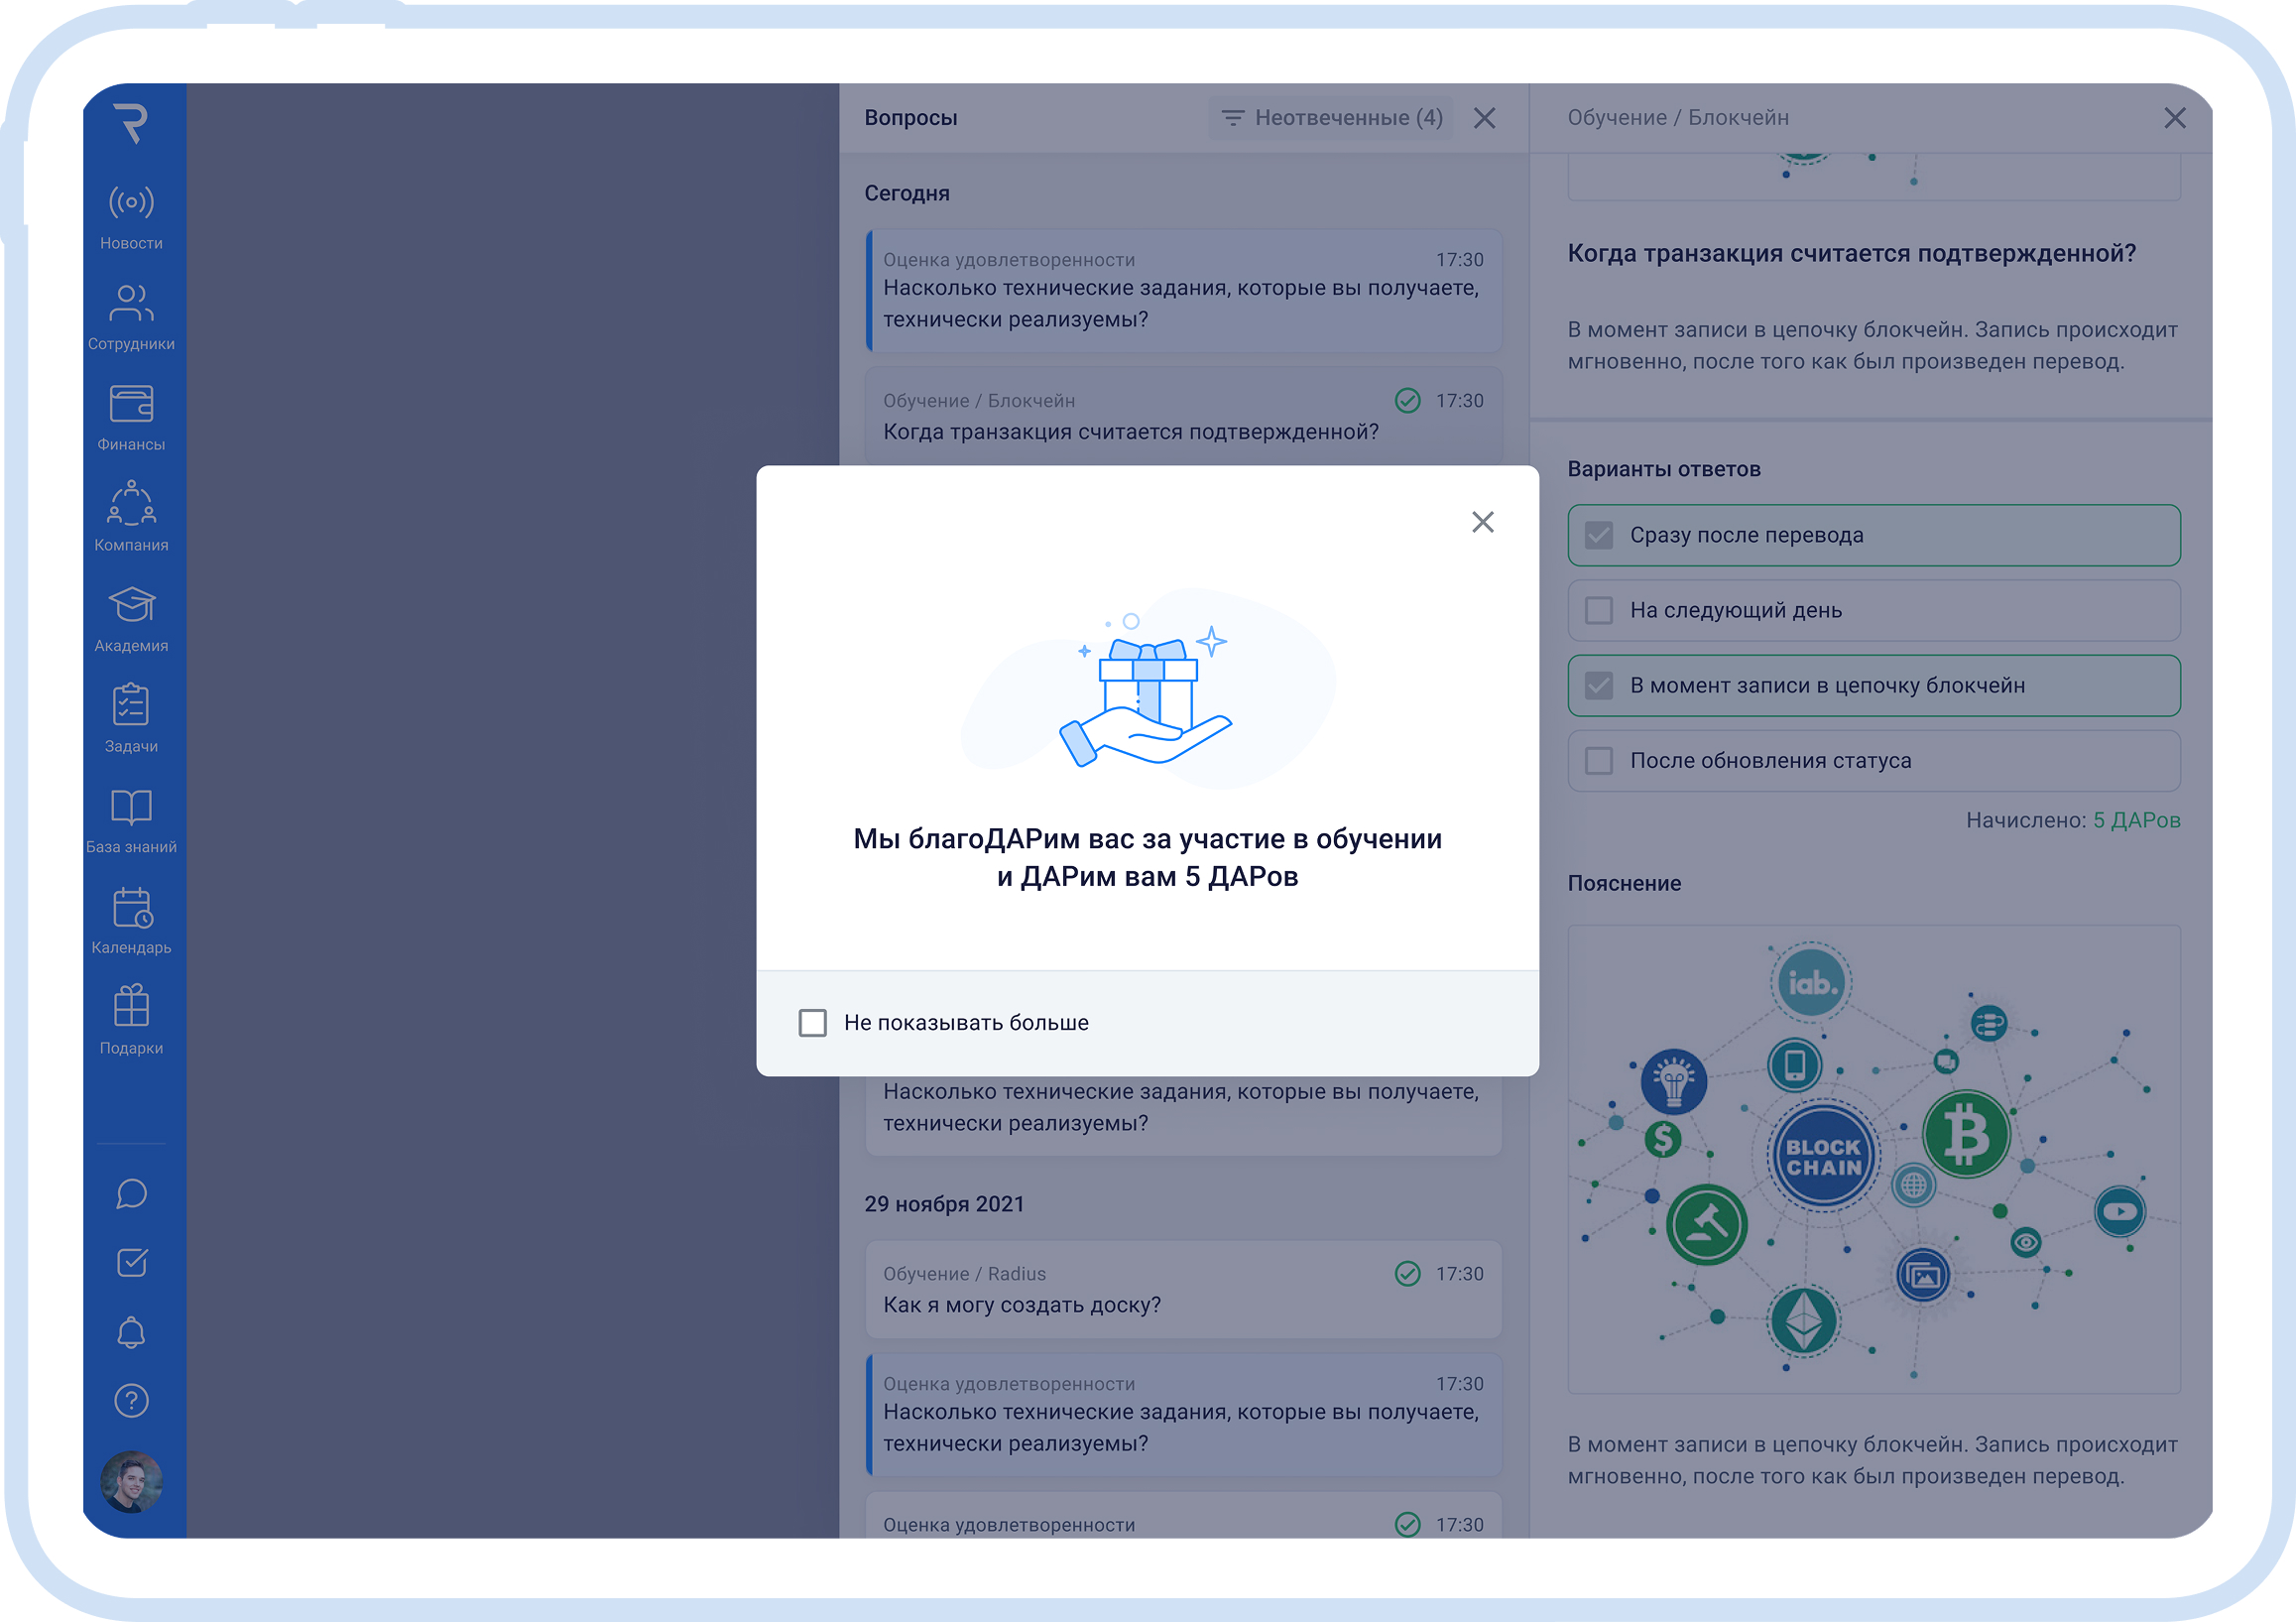Viewport: 2296px width, 1622px height.
Task: Toggle the Сразу после перевода checkbox
Action: click(x=1598, y=535)
